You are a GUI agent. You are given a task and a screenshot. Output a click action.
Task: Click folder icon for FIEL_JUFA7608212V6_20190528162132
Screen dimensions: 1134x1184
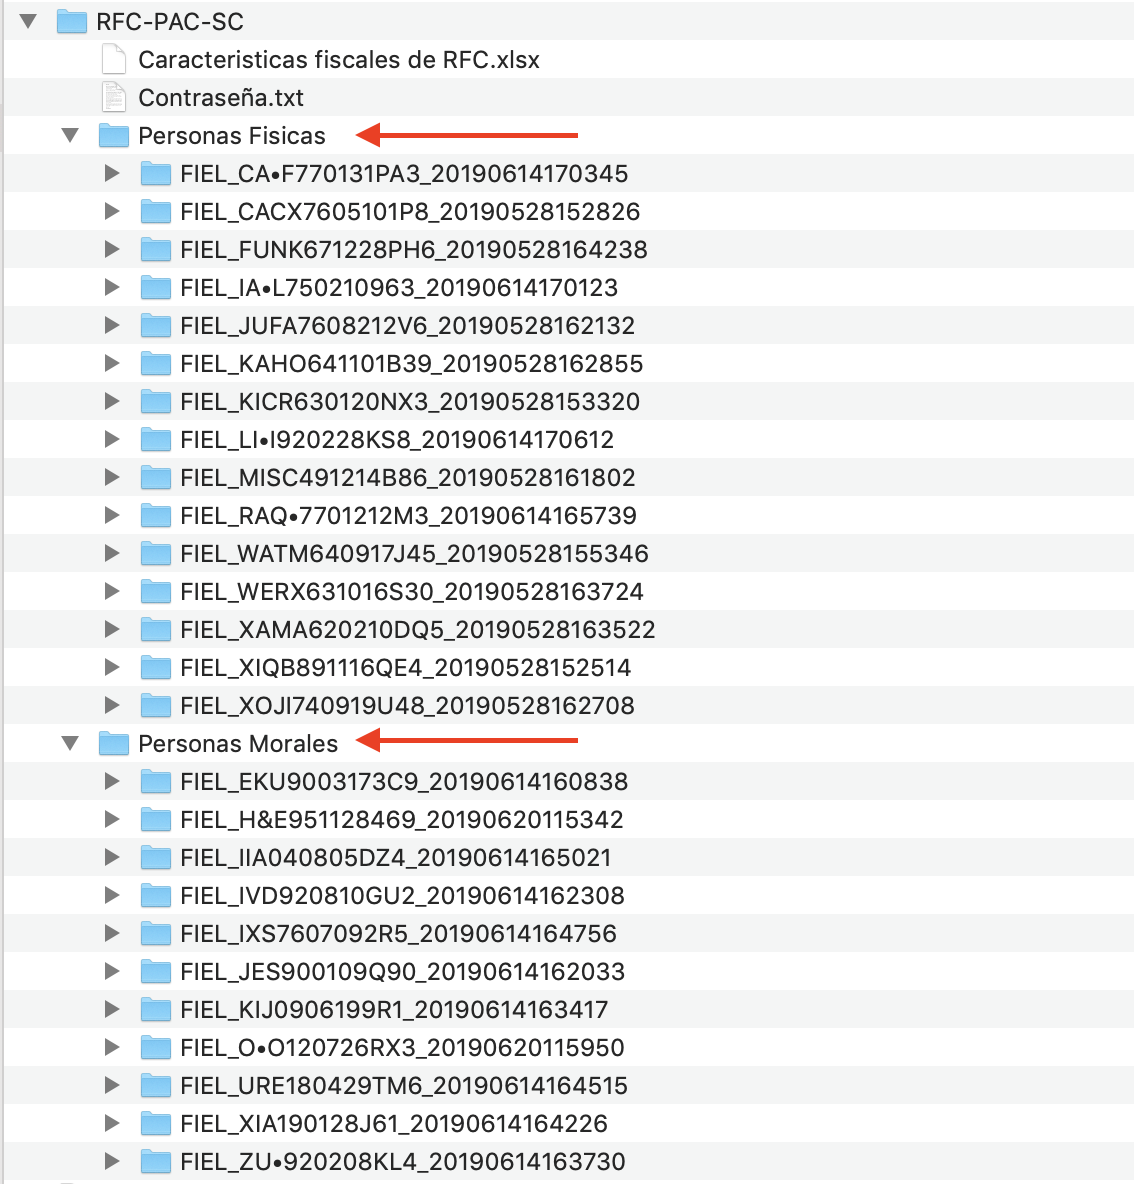pos(156,325)
